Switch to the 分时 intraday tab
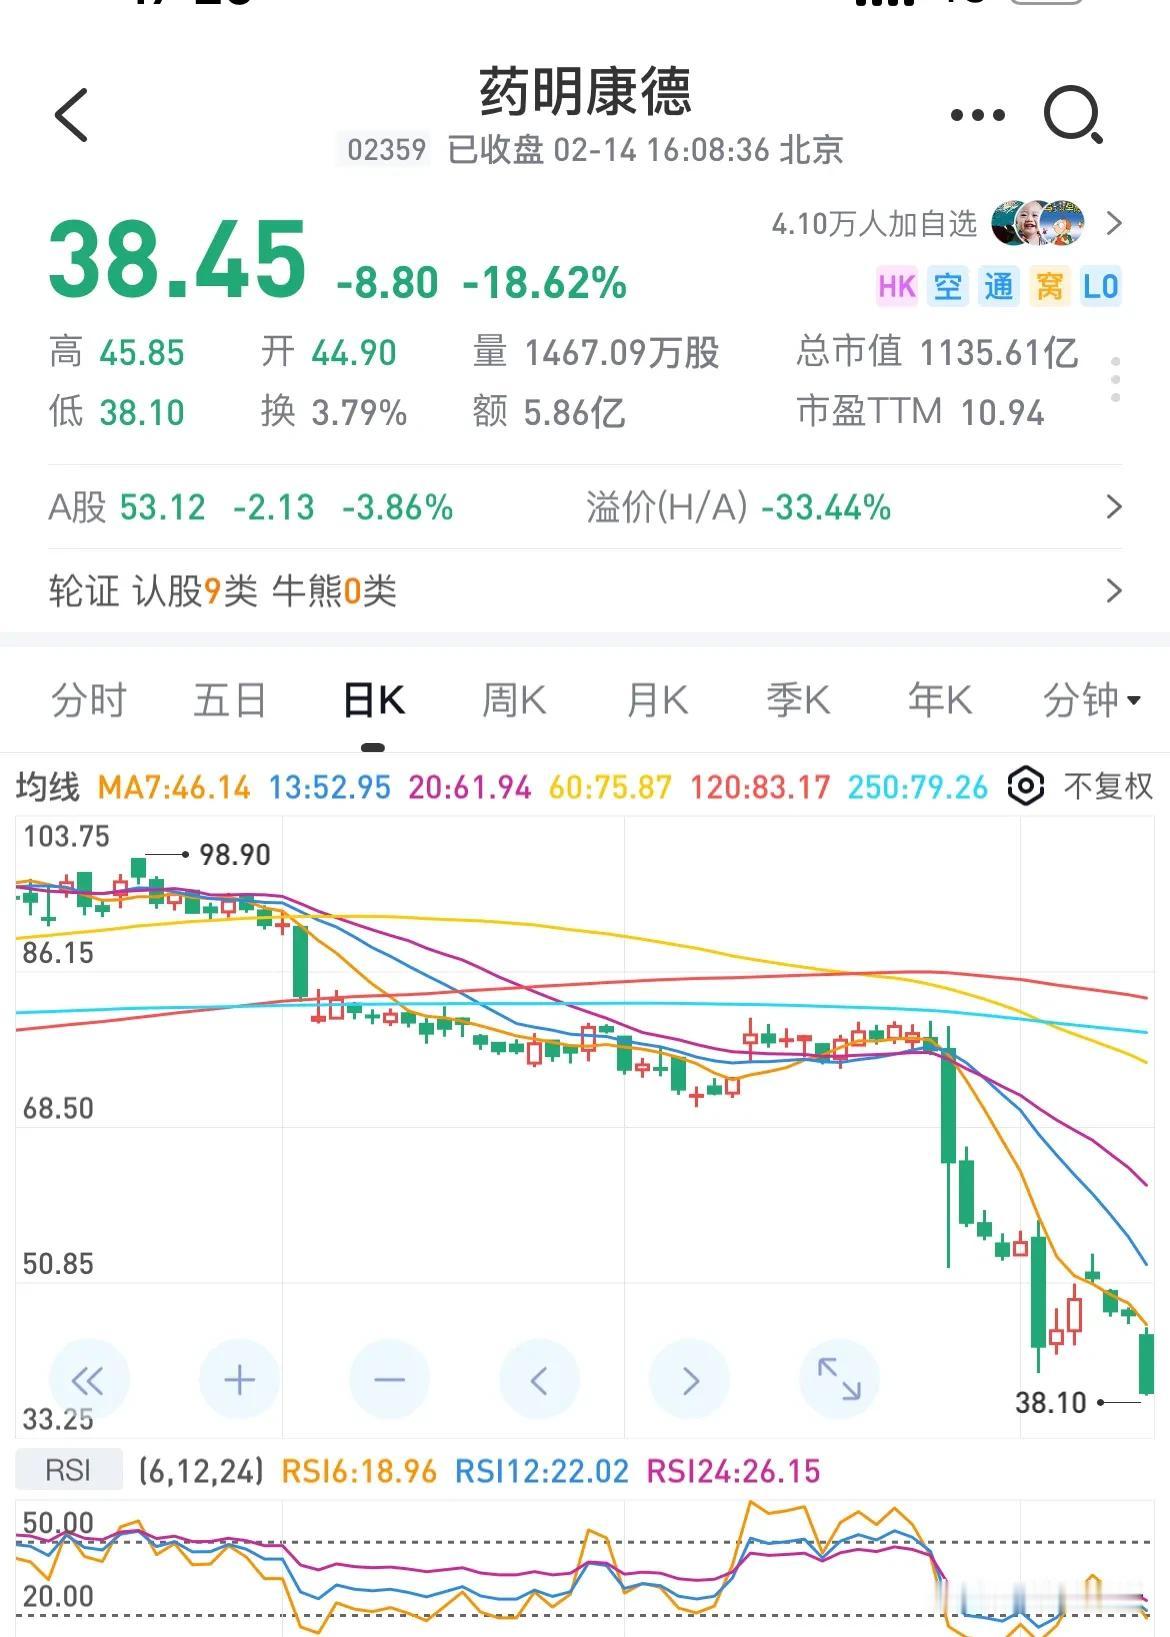Viewport: 1170px width, 1637px height. [89, 700]
